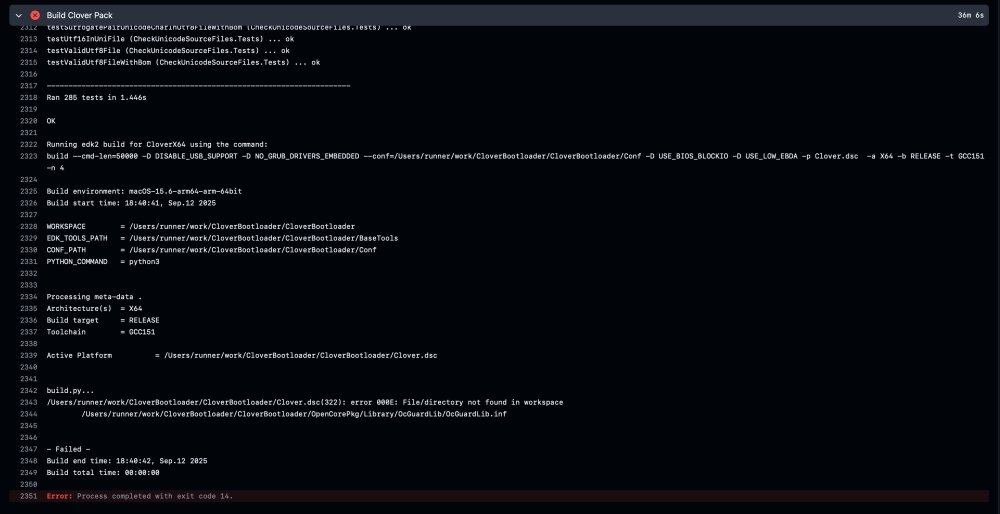The width and height of the screenshot is (1000, 514).
Task: Click the build --cmd-len=50000 command line
Action: tap(515, 162)
